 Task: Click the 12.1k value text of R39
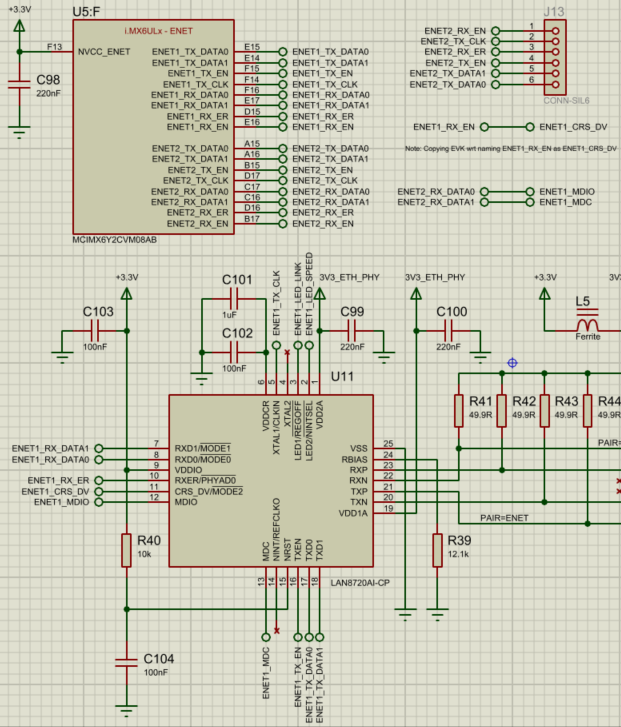point(458,554)
